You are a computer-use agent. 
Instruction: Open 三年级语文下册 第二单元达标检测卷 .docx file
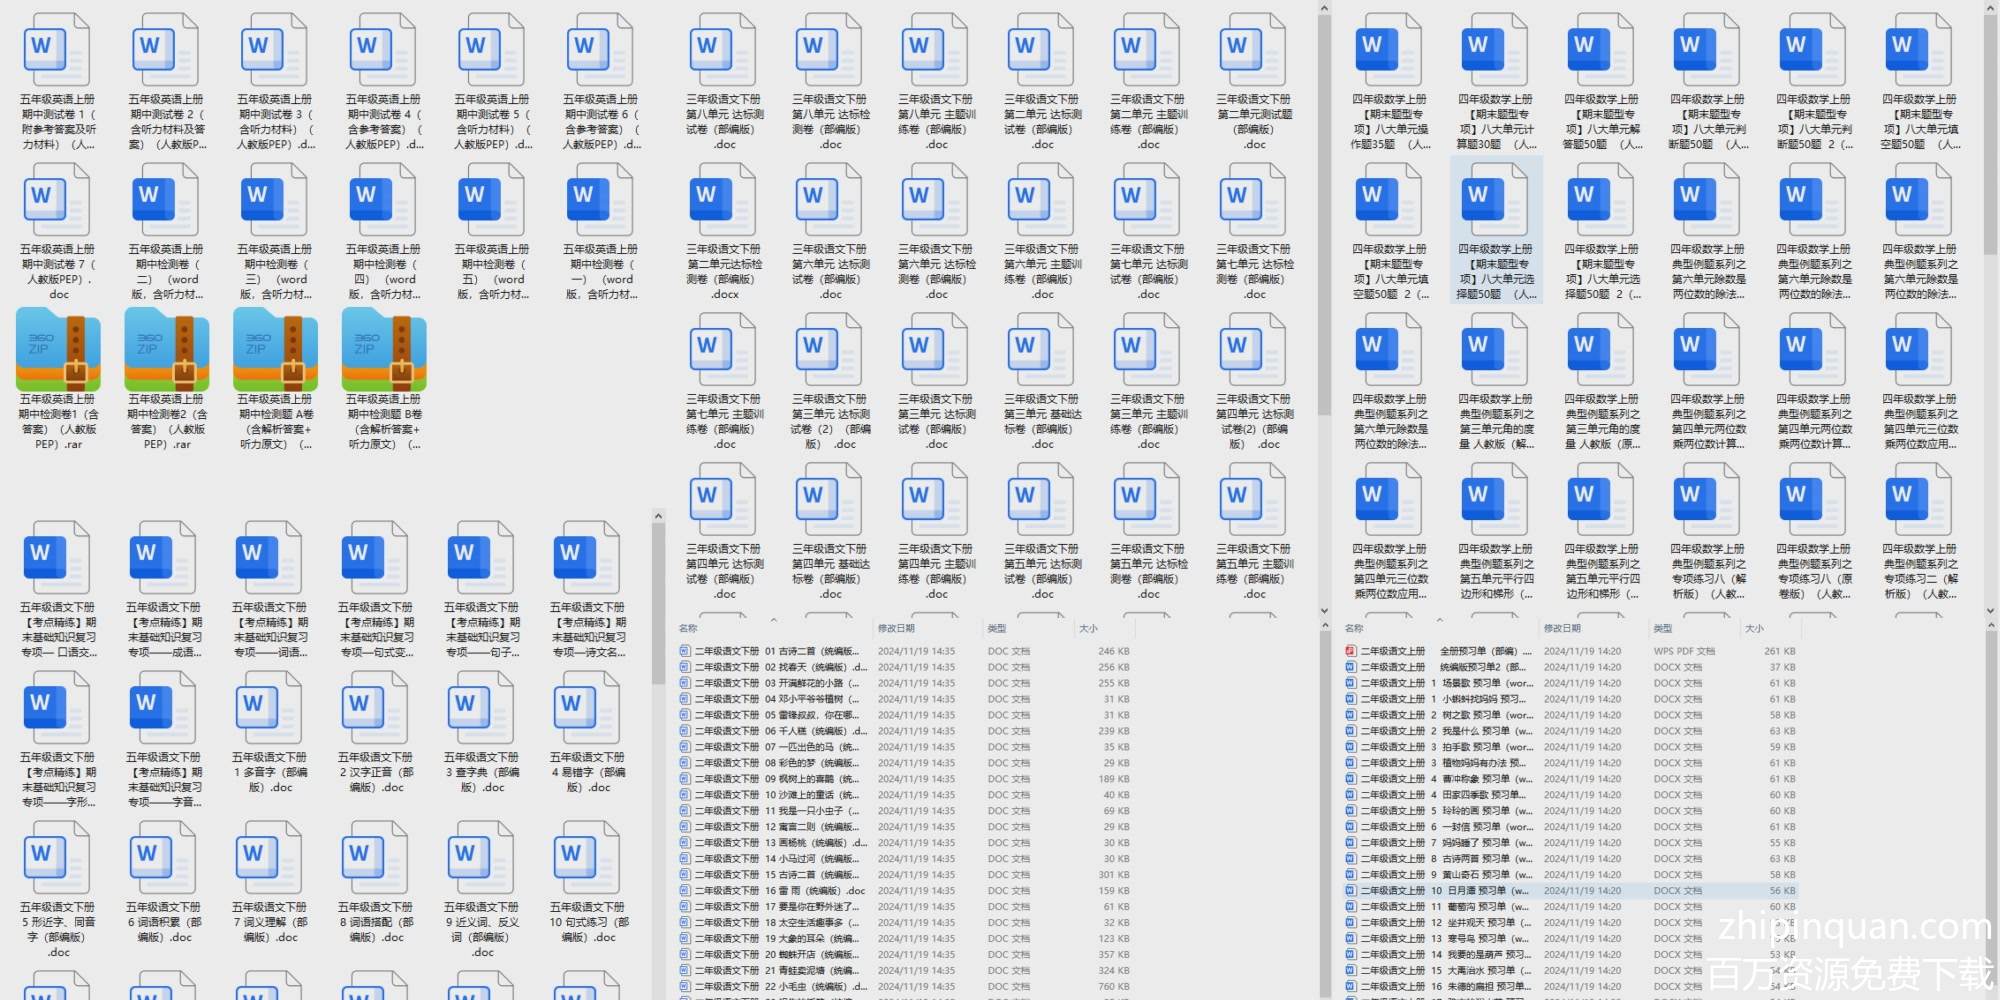pos(723,205)
